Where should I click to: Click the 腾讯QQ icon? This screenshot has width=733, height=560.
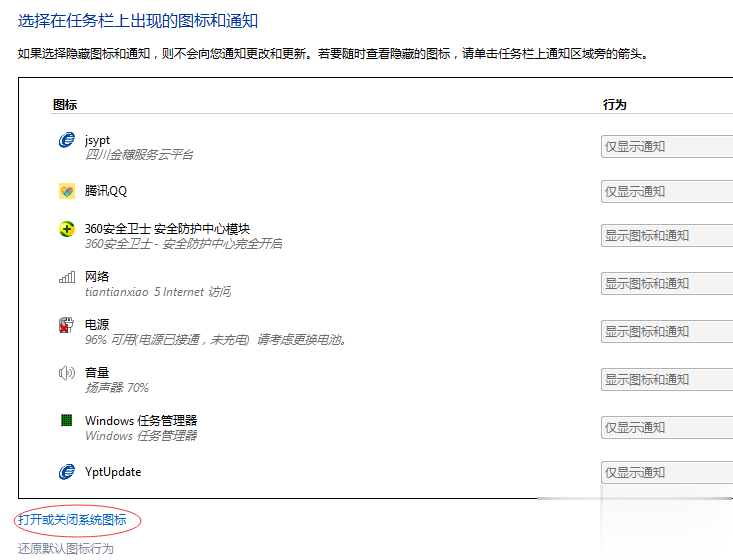[67, 190]
